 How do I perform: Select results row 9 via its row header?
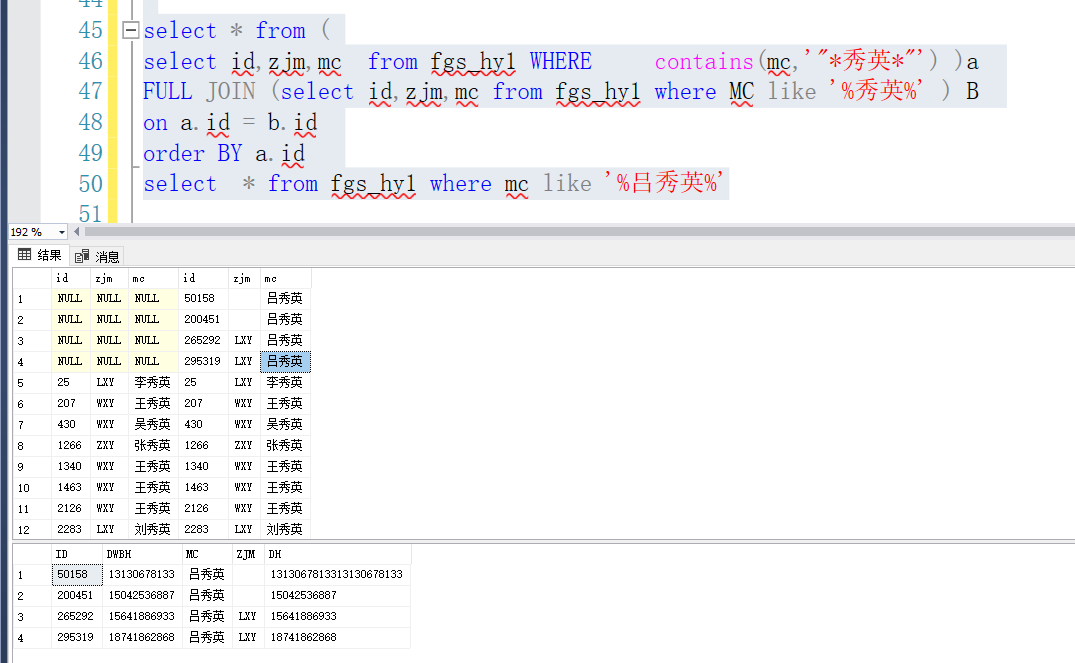pos(32,466)
